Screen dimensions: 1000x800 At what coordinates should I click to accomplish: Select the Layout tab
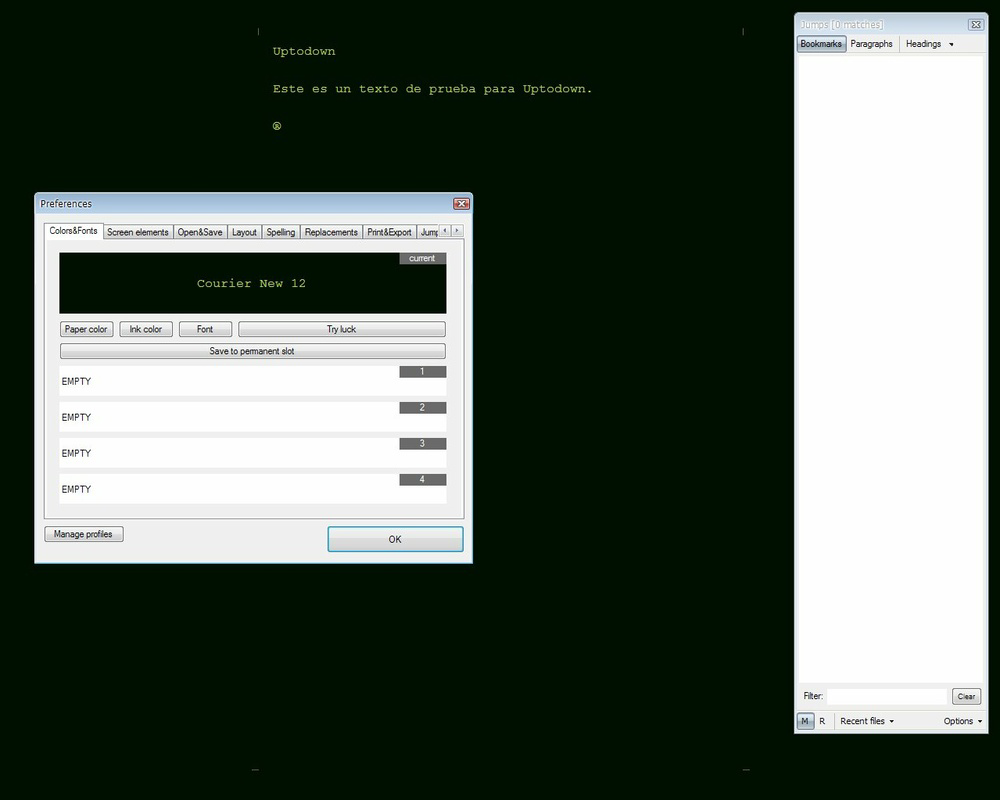click(x=244, y=232)
